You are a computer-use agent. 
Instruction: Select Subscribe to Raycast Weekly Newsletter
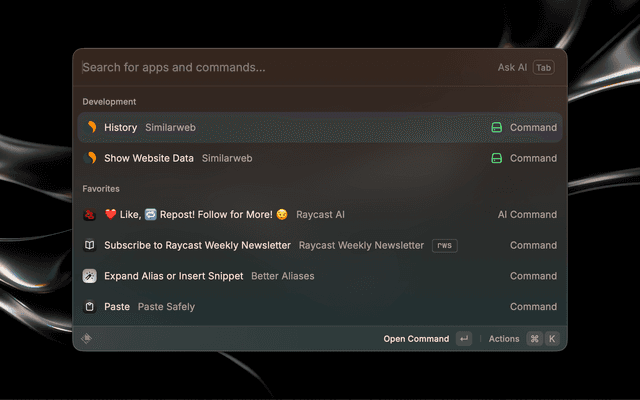coord(197,245)
